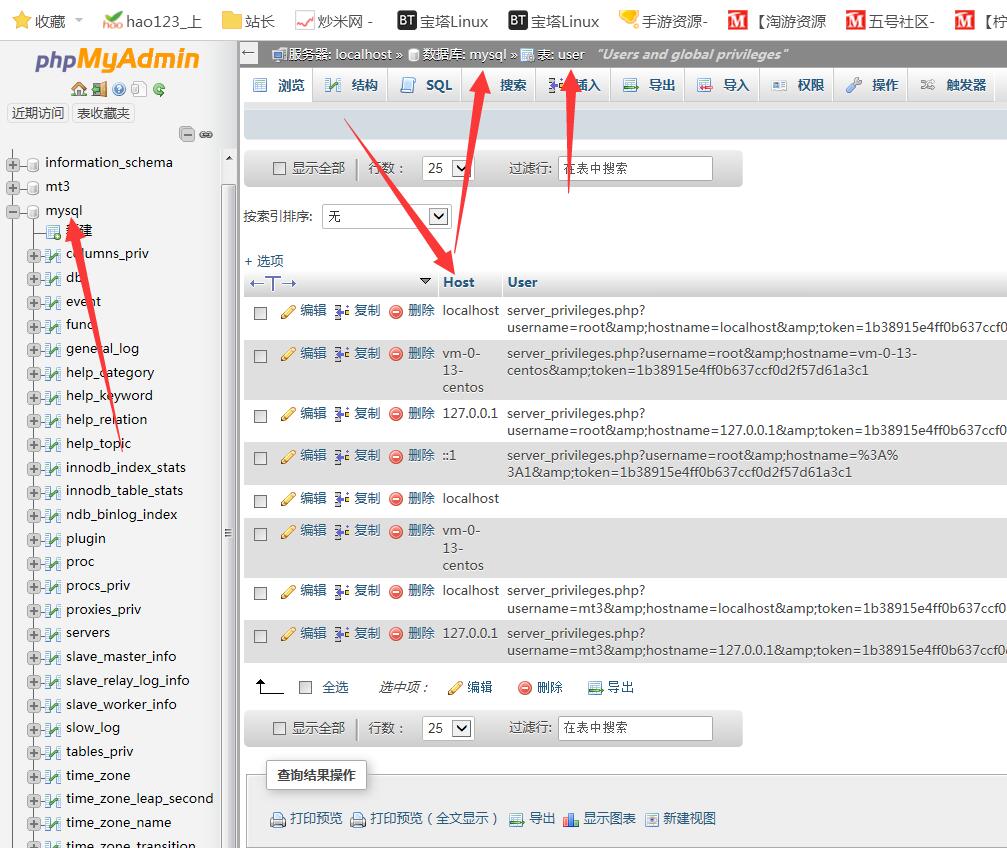Click the phpMyAdmin home icon
Screen dimensions: 1007x848
click(x=78, y=90)
